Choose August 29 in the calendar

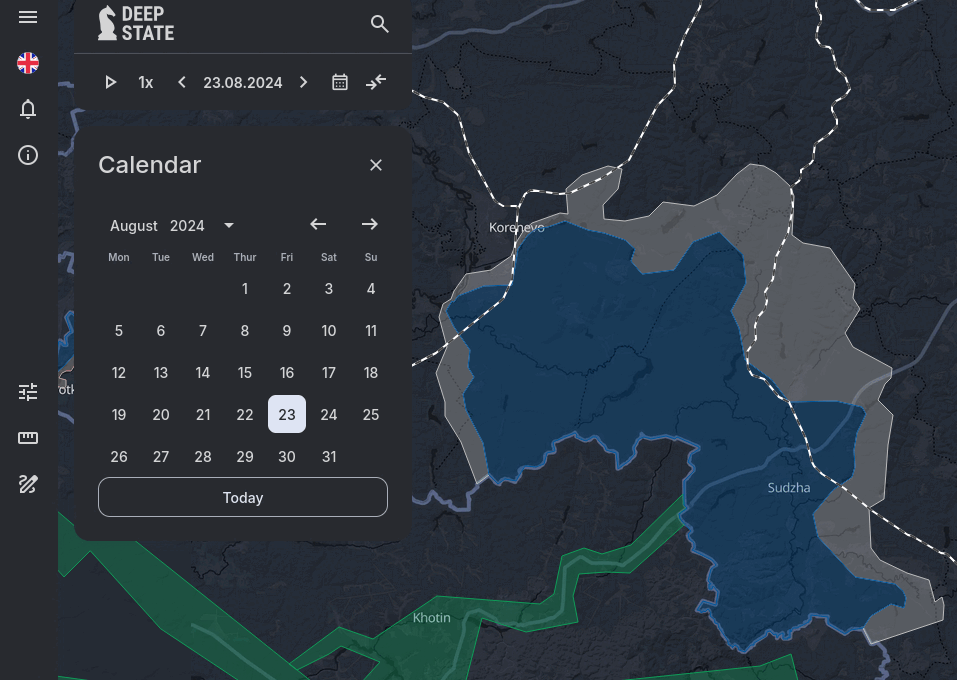click(245, 457)
